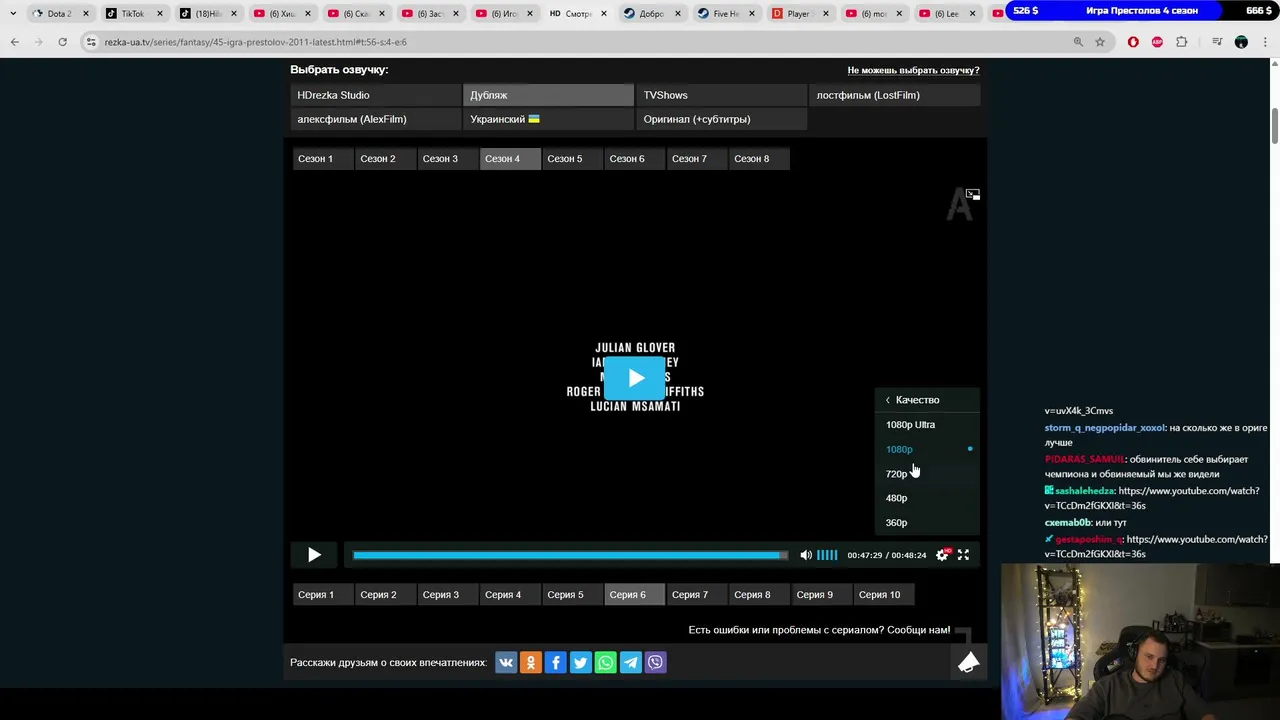Open the Chrome three-dot menu
Screen dimensions: 1280x720
coord(1265,42)
